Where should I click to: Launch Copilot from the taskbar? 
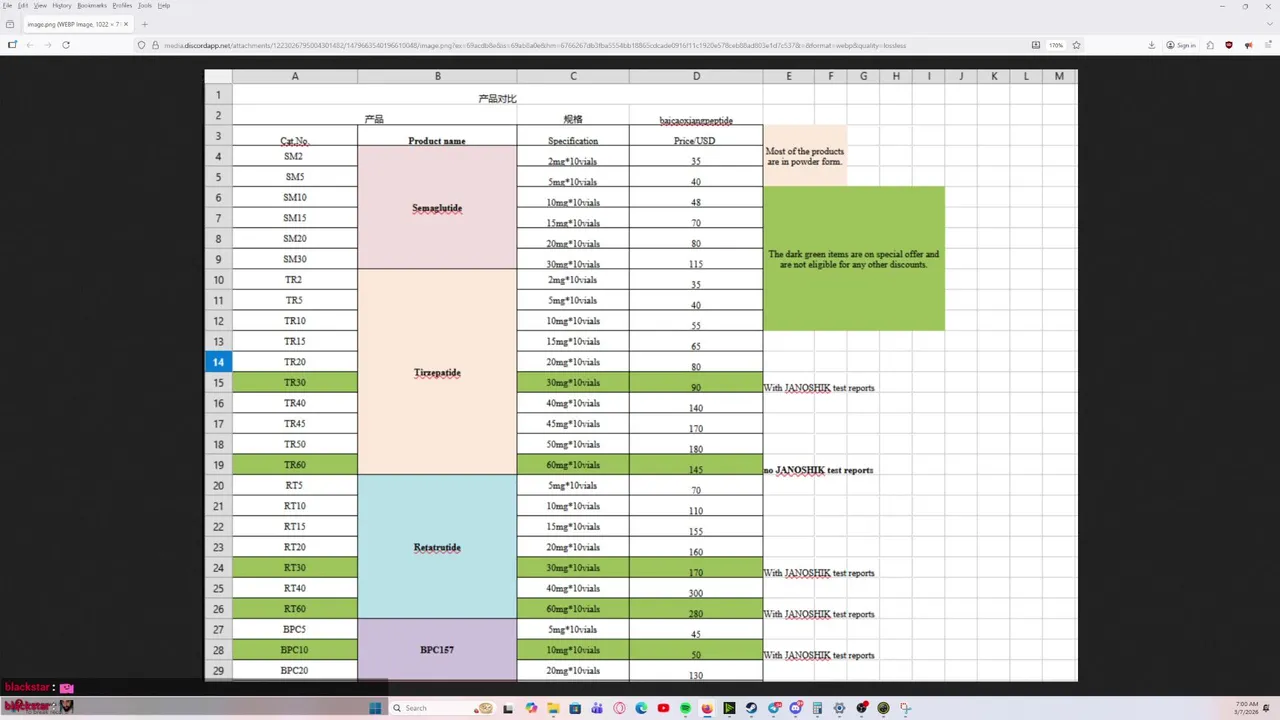(531, 708)
